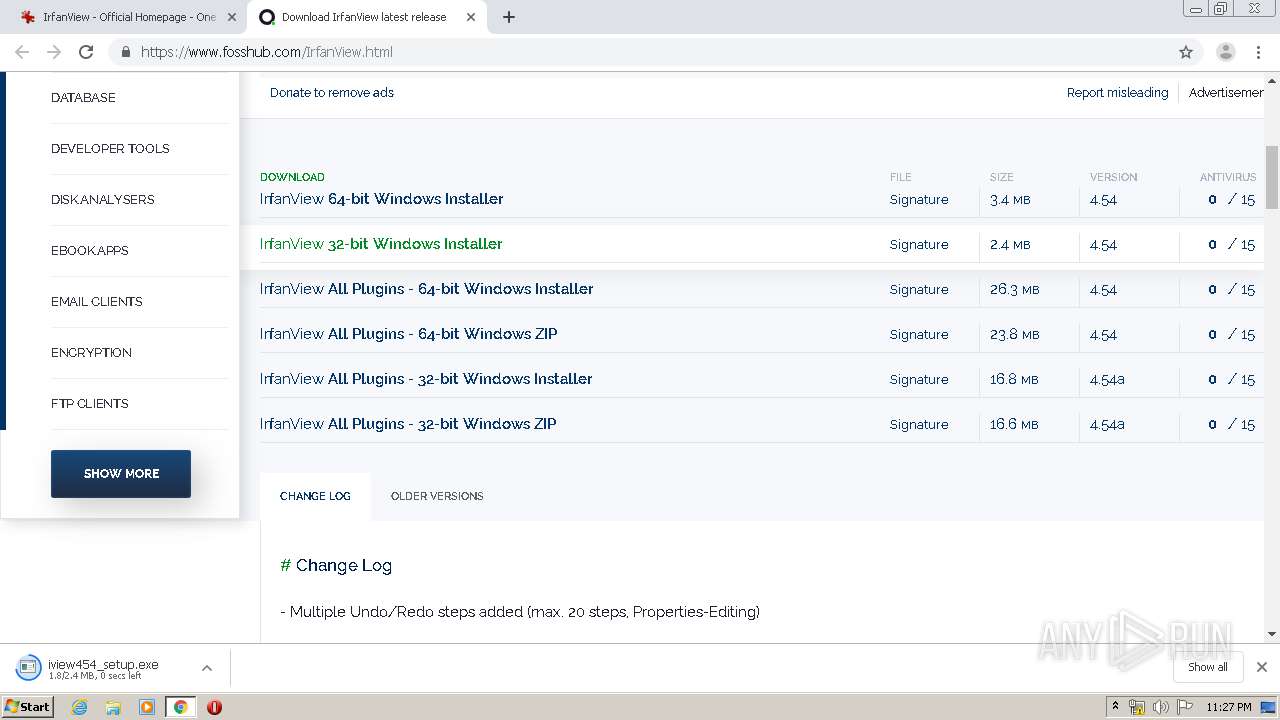This screenshot has height=720, width=1280.
Task: Click the 11:27 PM taskbar clock
Action: coord(1229,707)
